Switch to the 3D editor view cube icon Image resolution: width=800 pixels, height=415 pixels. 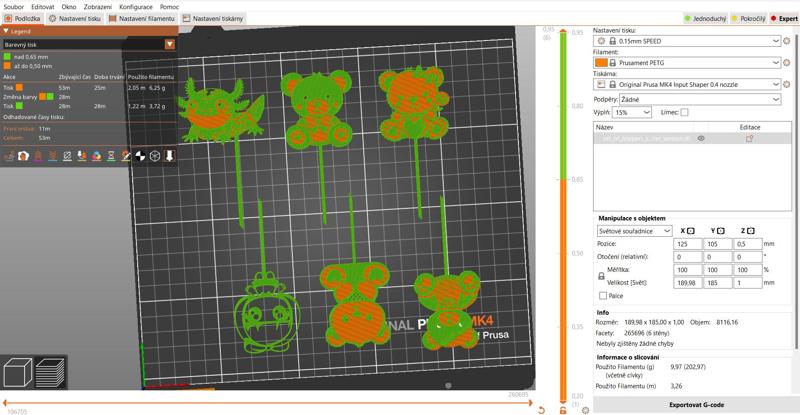tap(17, 372)
